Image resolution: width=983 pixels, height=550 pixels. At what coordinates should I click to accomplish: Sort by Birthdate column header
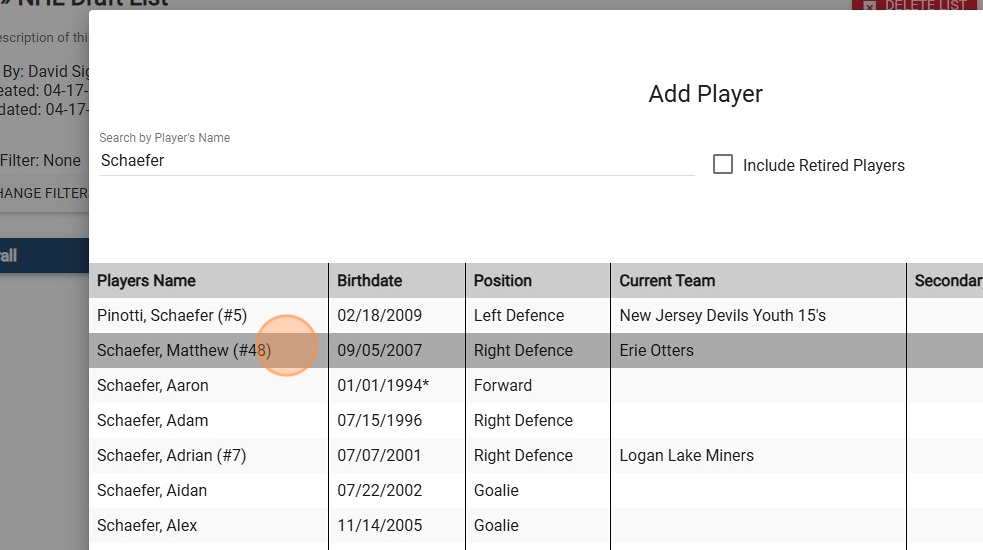(x=370, y=281)
